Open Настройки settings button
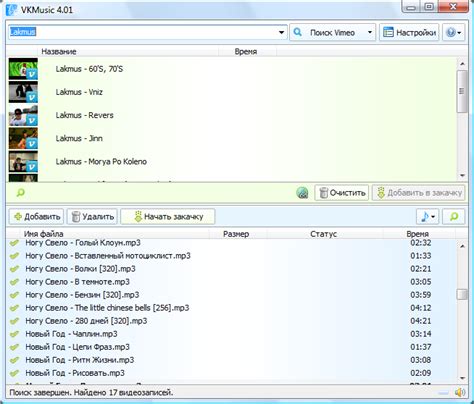 (409, 32)
